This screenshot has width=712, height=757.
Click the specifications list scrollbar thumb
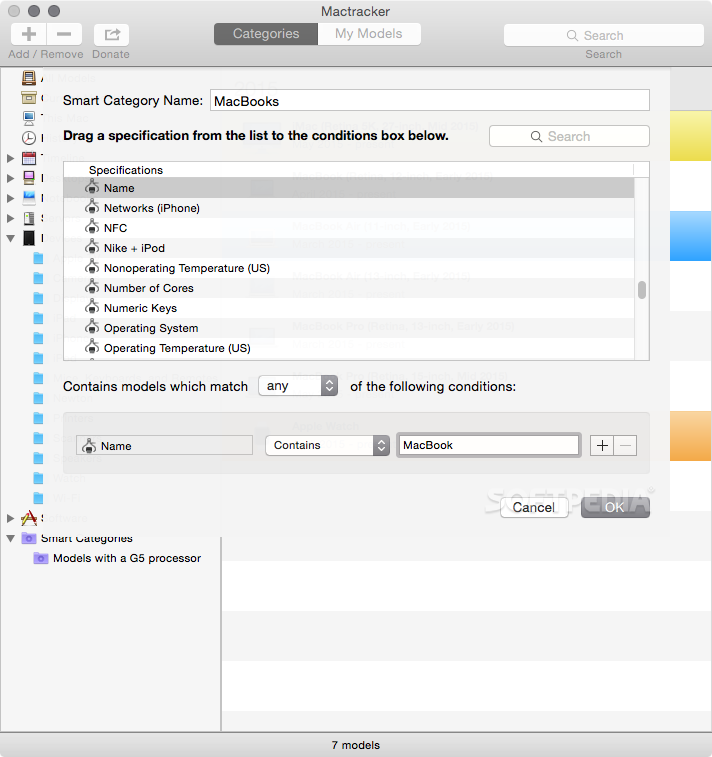(x=642, y=290)
